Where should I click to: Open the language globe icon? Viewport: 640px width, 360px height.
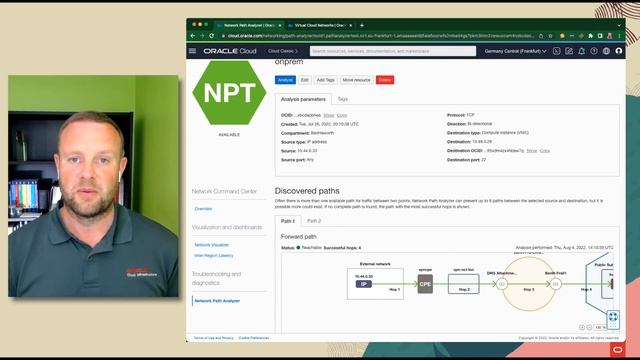607,51
